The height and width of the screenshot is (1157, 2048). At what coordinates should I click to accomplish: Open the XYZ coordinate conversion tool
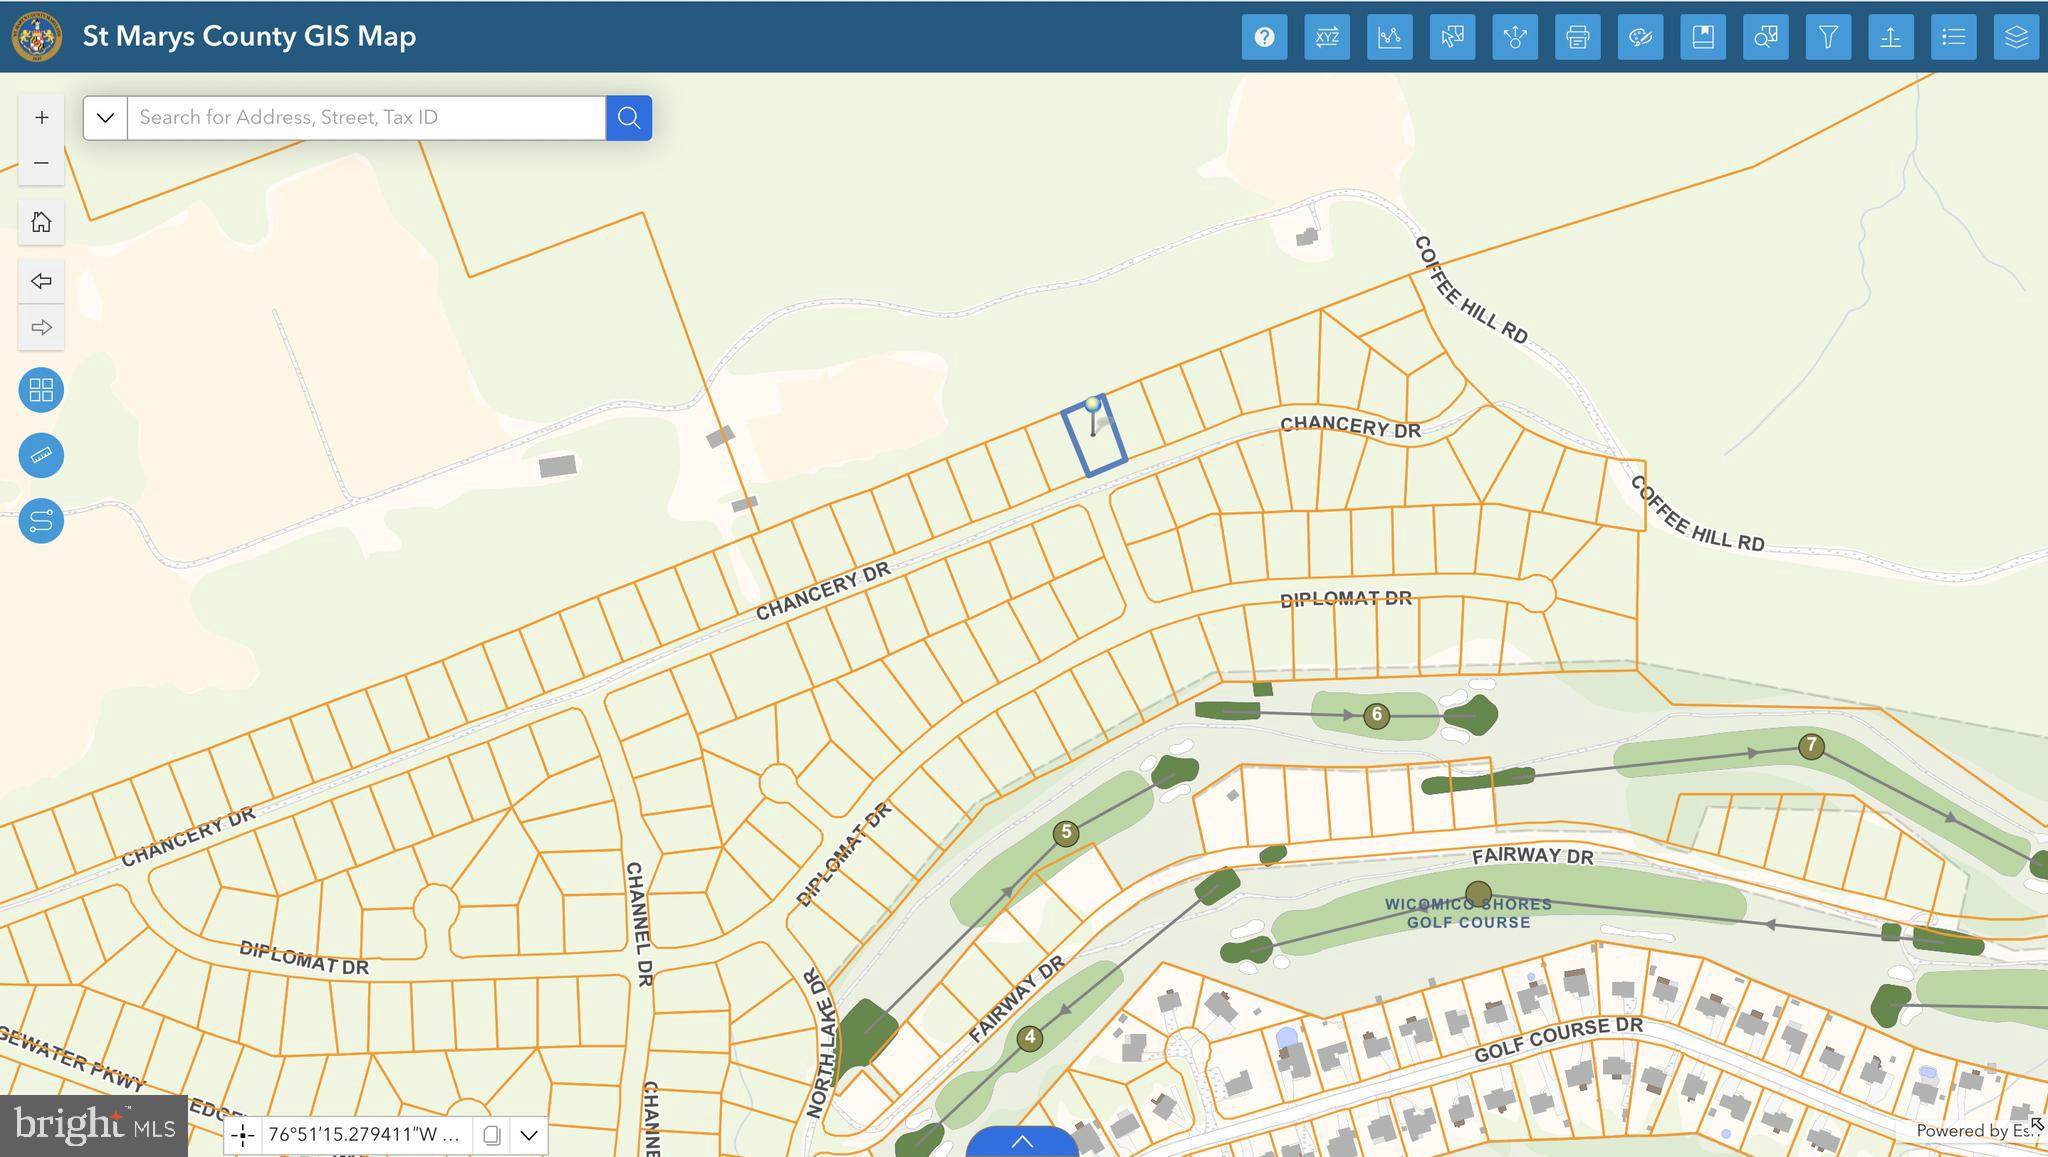click(x=1327, y=37)
